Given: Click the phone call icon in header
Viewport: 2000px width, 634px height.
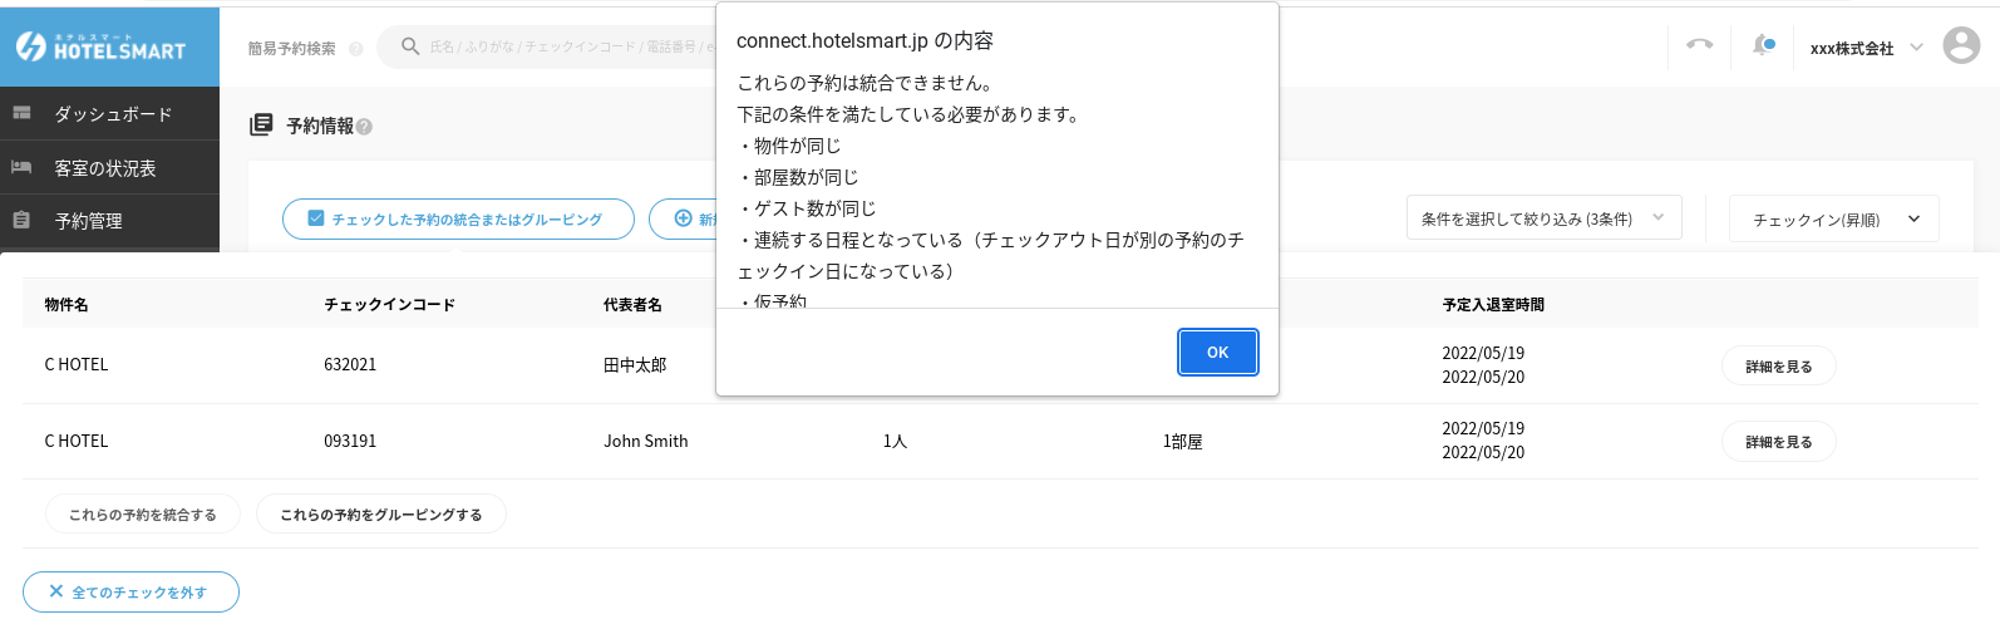Looking at the screenshot, I should click(1699, 45).
